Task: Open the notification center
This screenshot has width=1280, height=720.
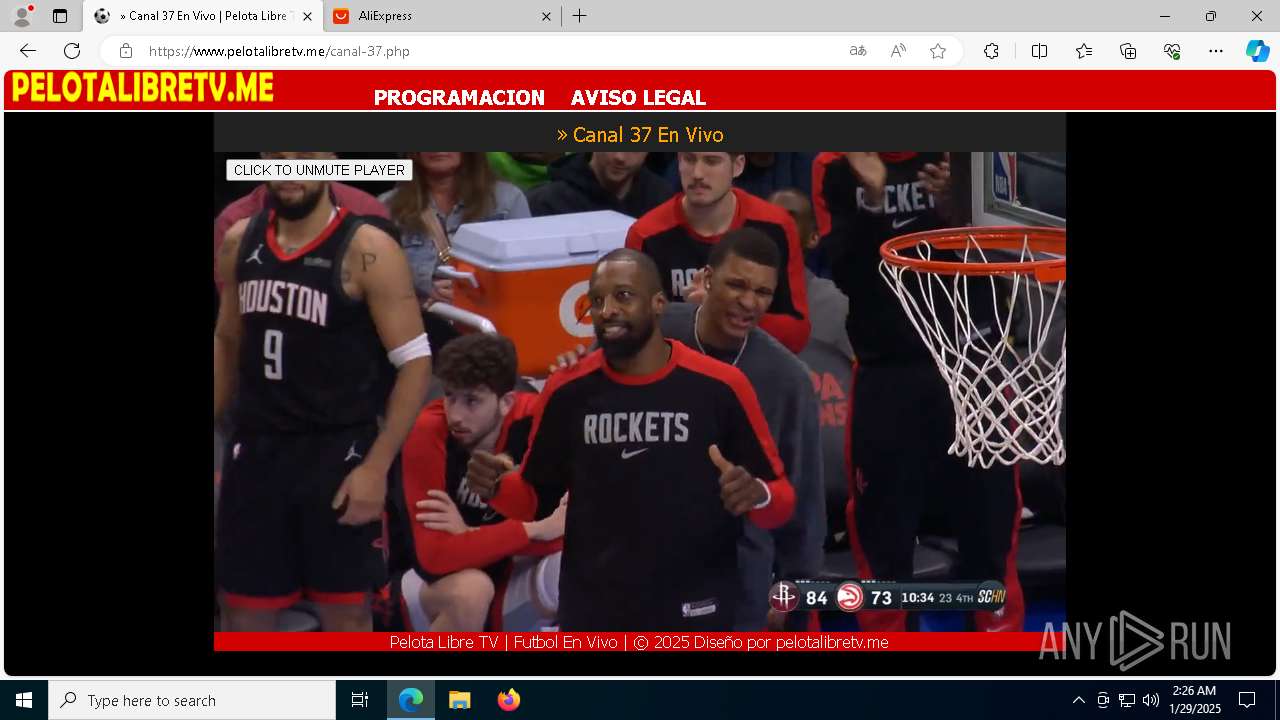Action: point(1247,700)
